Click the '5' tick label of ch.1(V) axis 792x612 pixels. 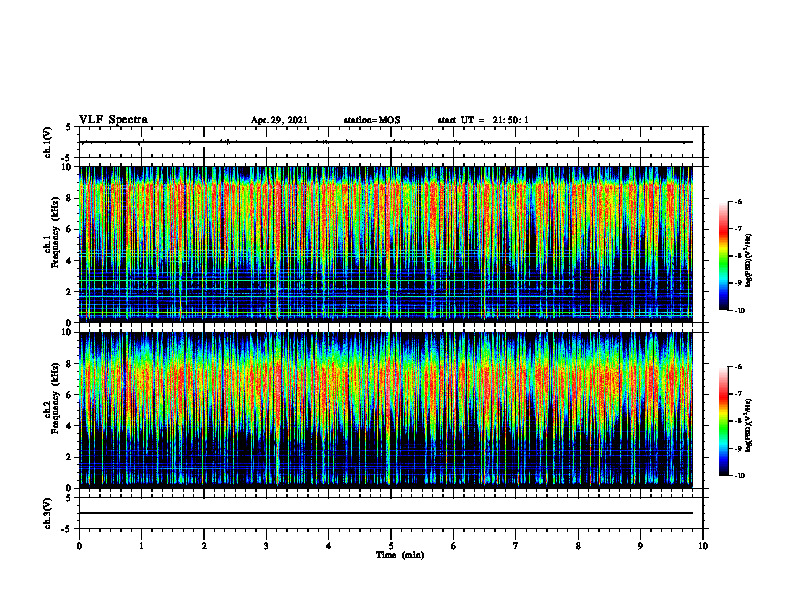coord(70,127)
